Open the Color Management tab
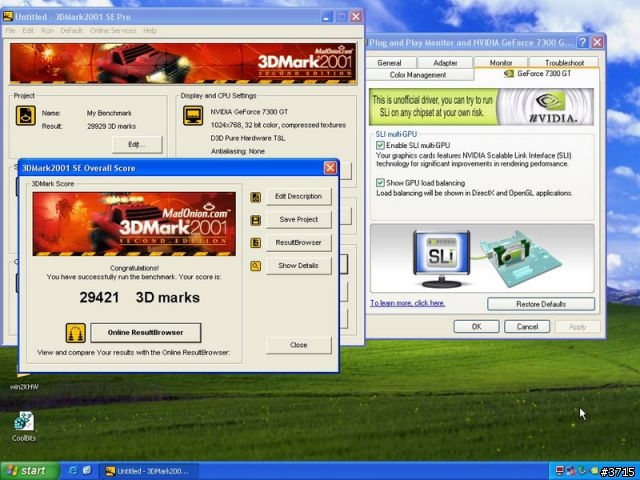640x480 pixels. coord(420,75)
